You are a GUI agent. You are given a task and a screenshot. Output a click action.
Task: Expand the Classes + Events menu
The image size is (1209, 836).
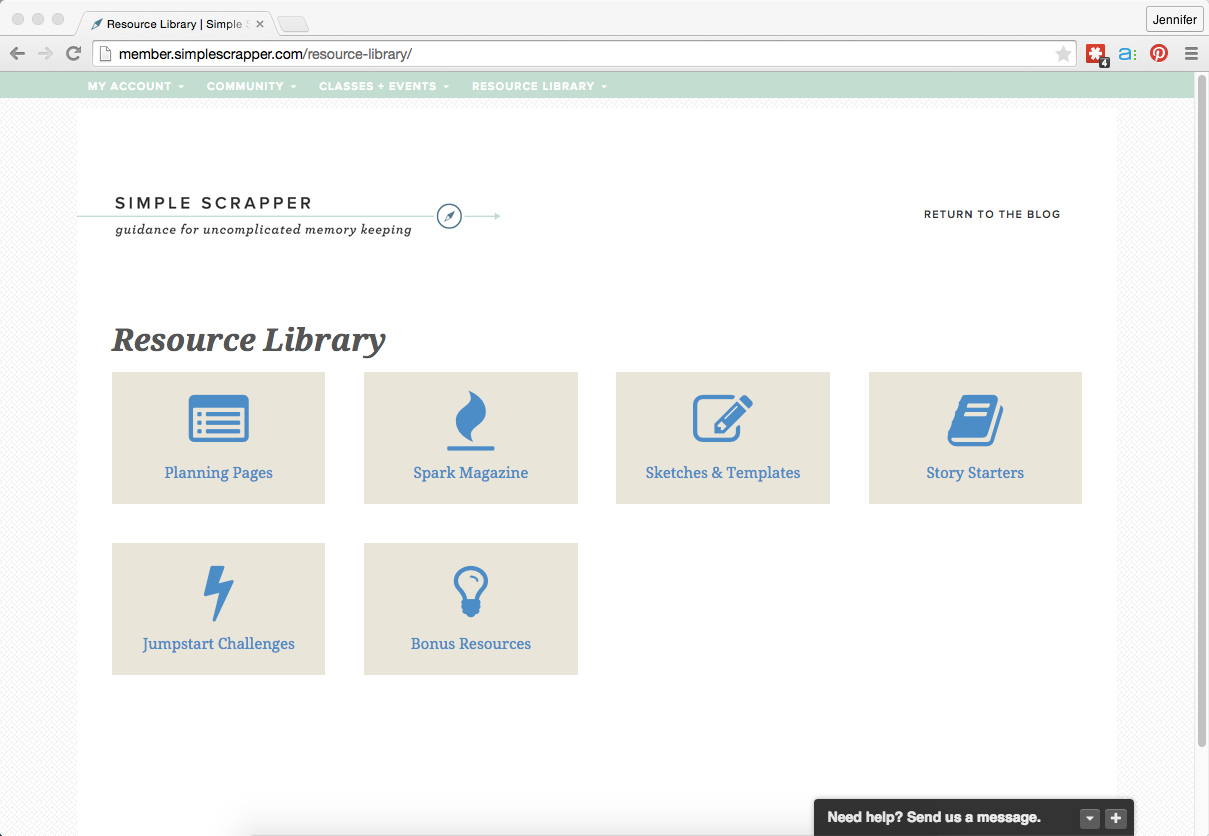point(383,86)
